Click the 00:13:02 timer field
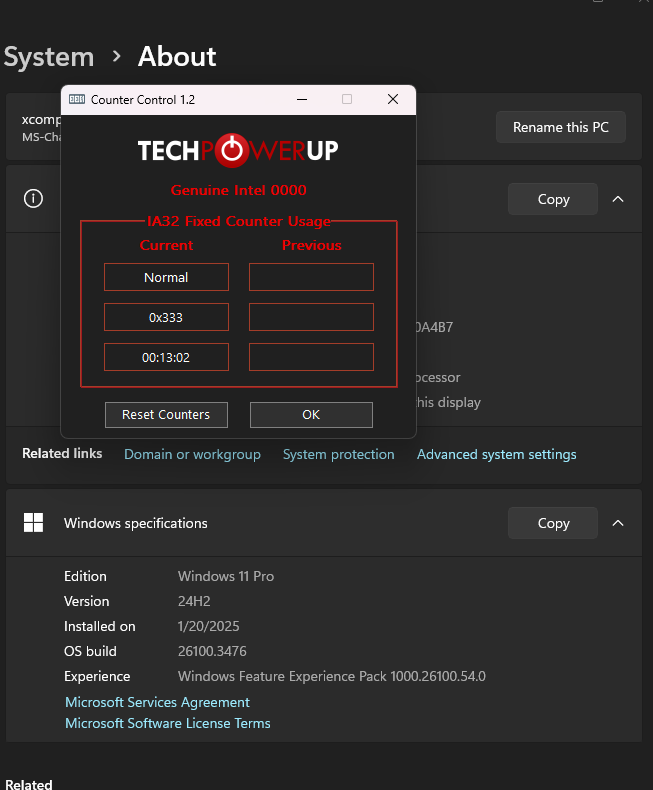Viewport: 653px width, 790px height. coord(166,357)
